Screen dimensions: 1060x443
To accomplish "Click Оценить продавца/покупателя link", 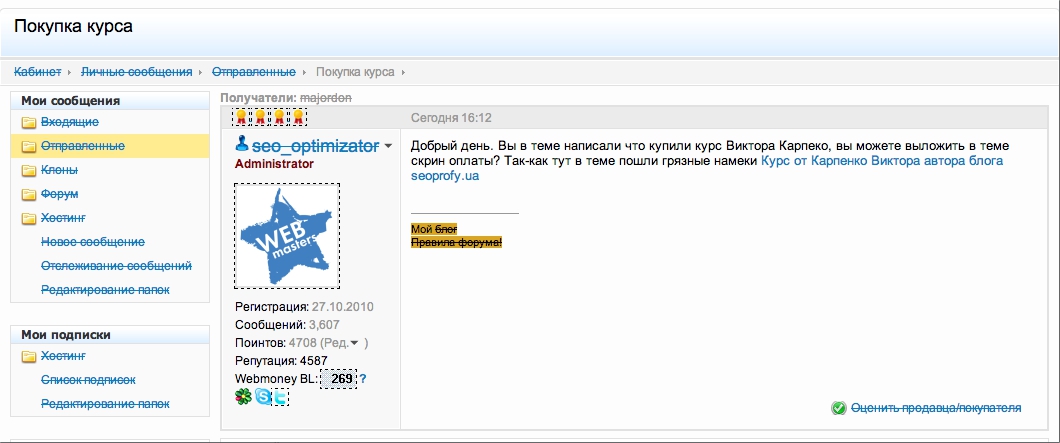I will pos(935,408).
